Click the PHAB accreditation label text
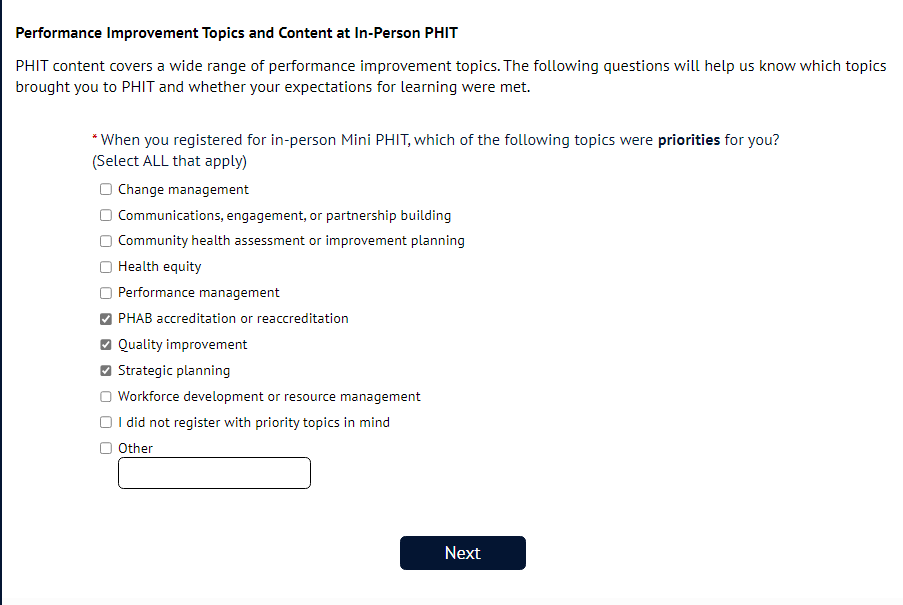The height and width of the screenshot is (605, 903). pyautogui.click(x=233, y=319)
